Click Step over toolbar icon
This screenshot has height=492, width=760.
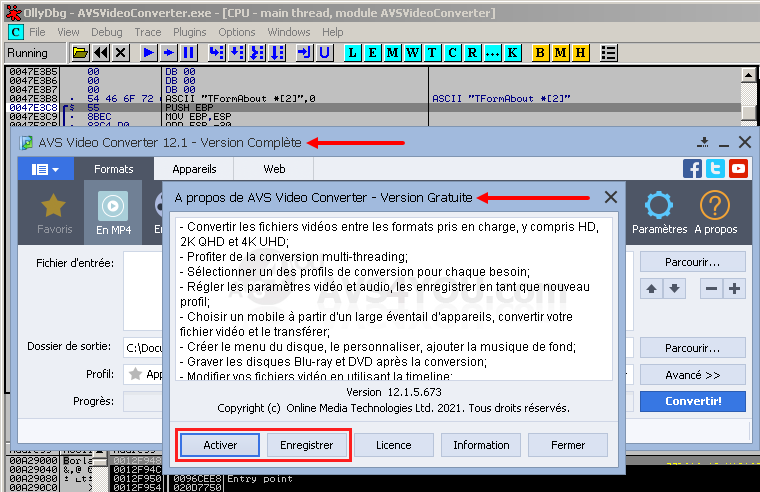(237, 52)
